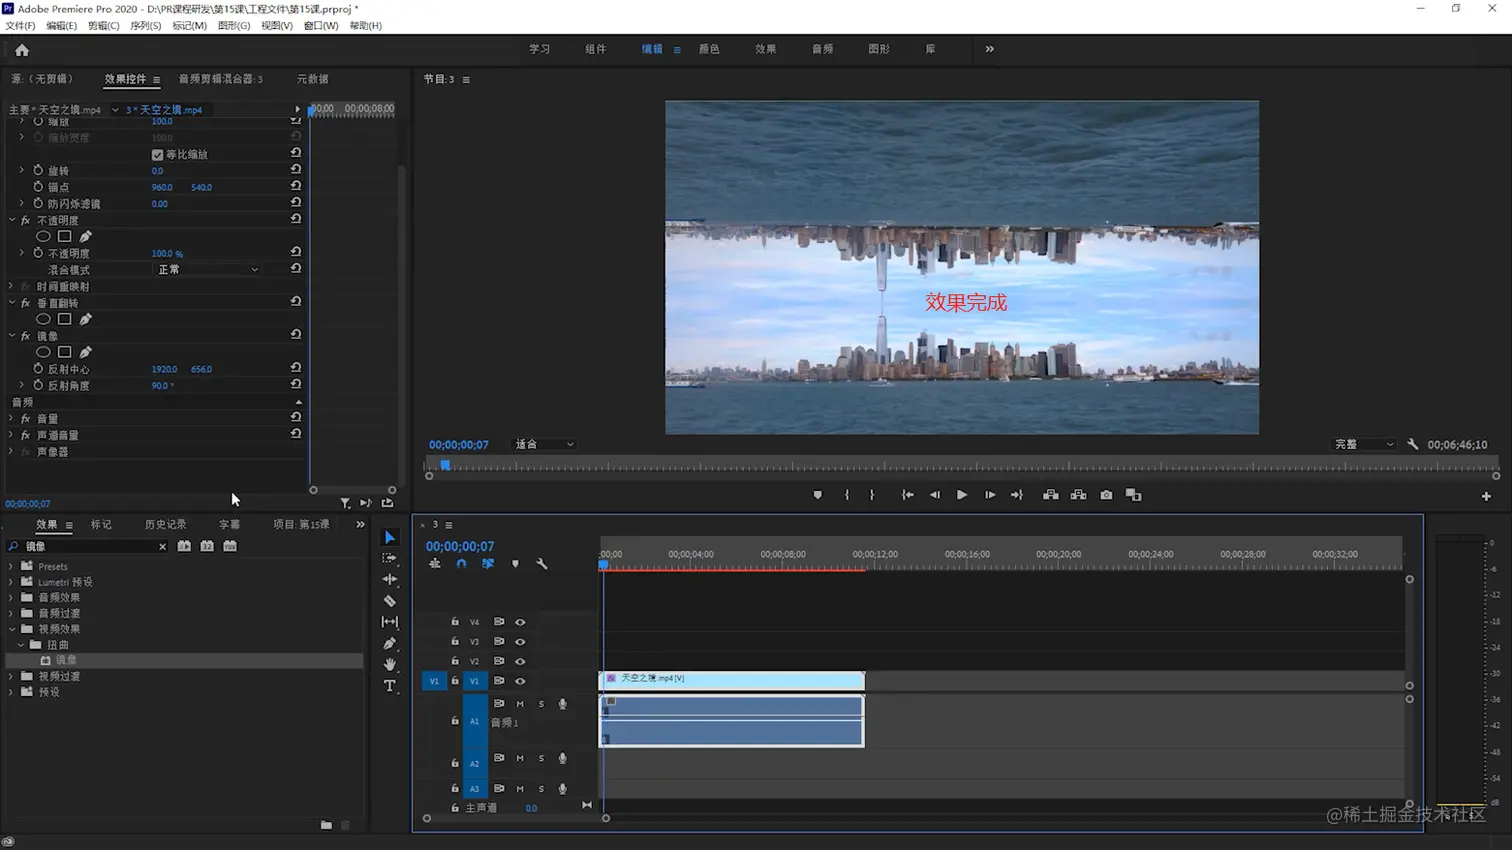Screen dimensions: 1512x850
Task: Select the Pen tool in the tools panel
Action: tap(390, 643)
